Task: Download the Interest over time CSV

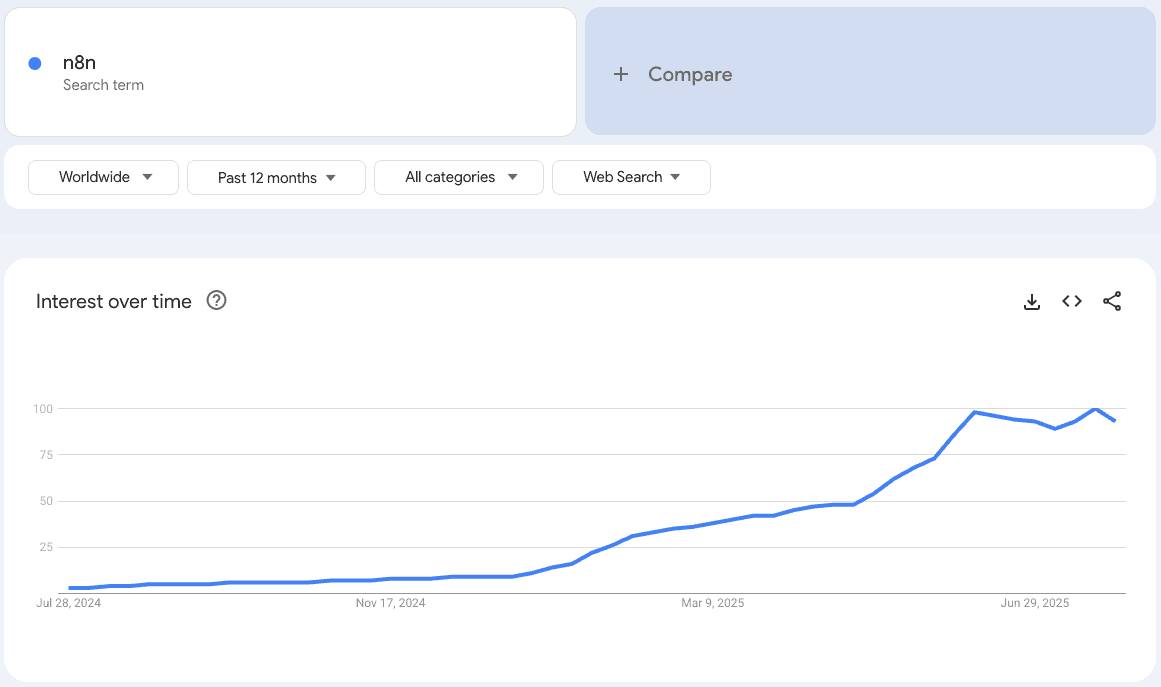Action: (1032, 302)
